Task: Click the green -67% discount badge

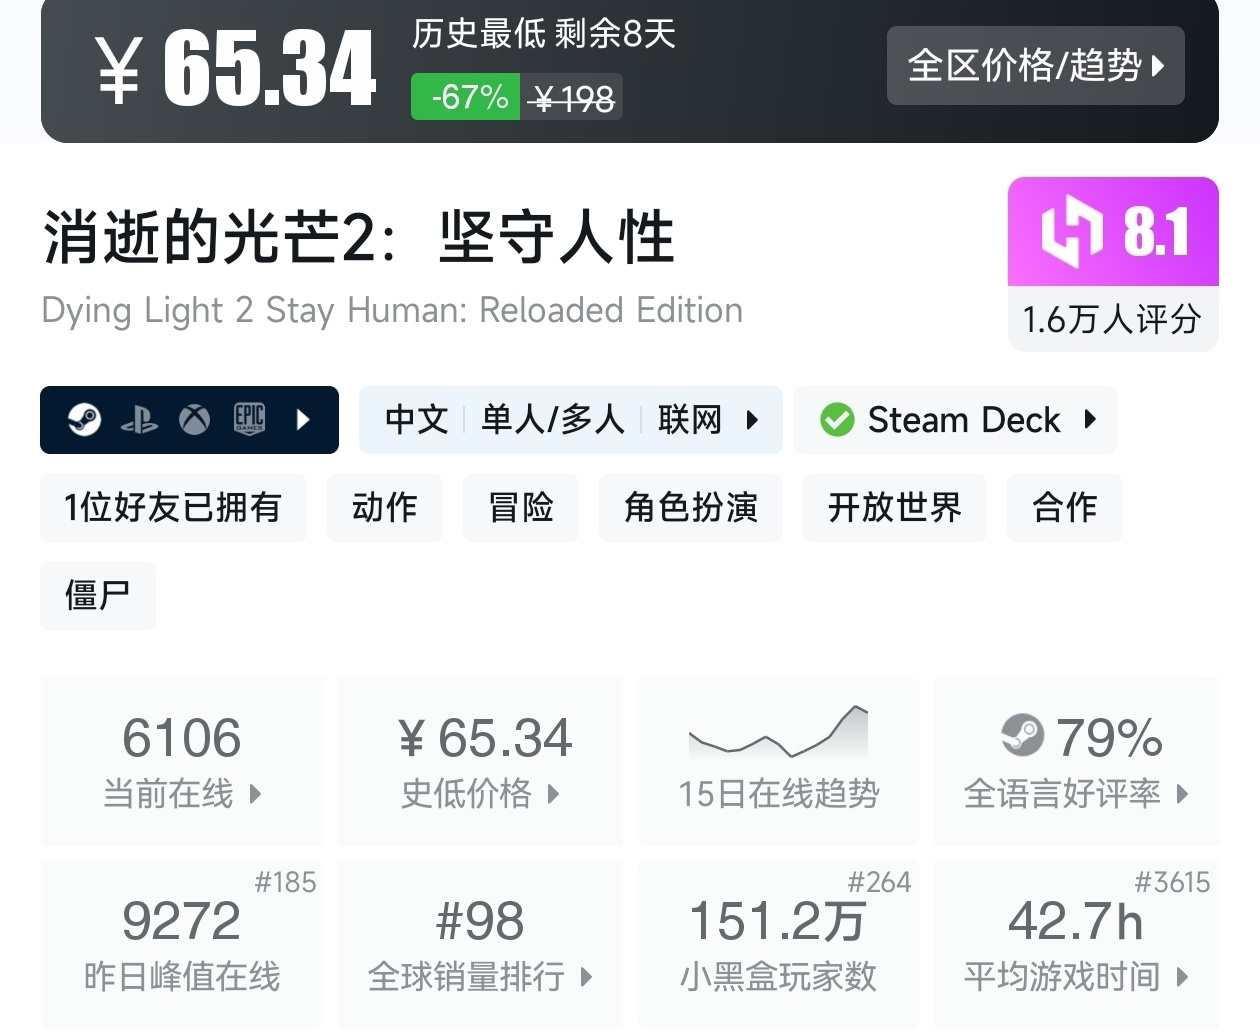Action: (x=466, y=98)
